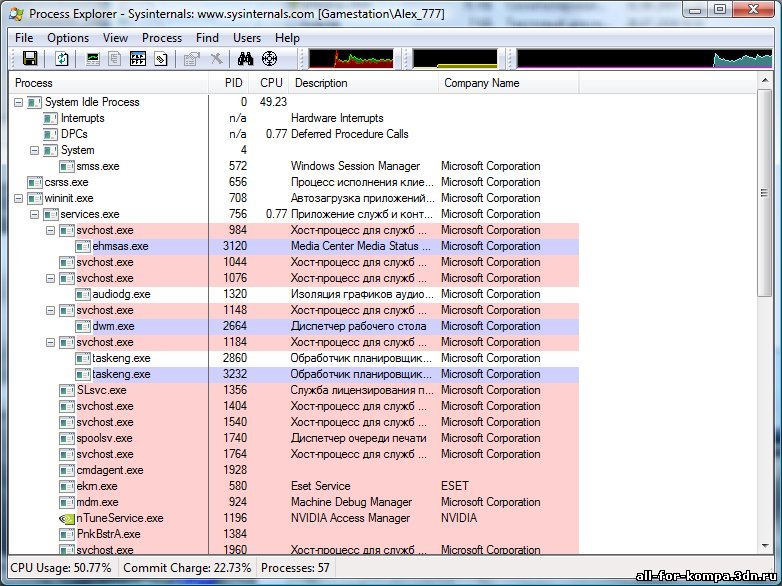Click 'Processes: 57' in status bar

point(295,568)
